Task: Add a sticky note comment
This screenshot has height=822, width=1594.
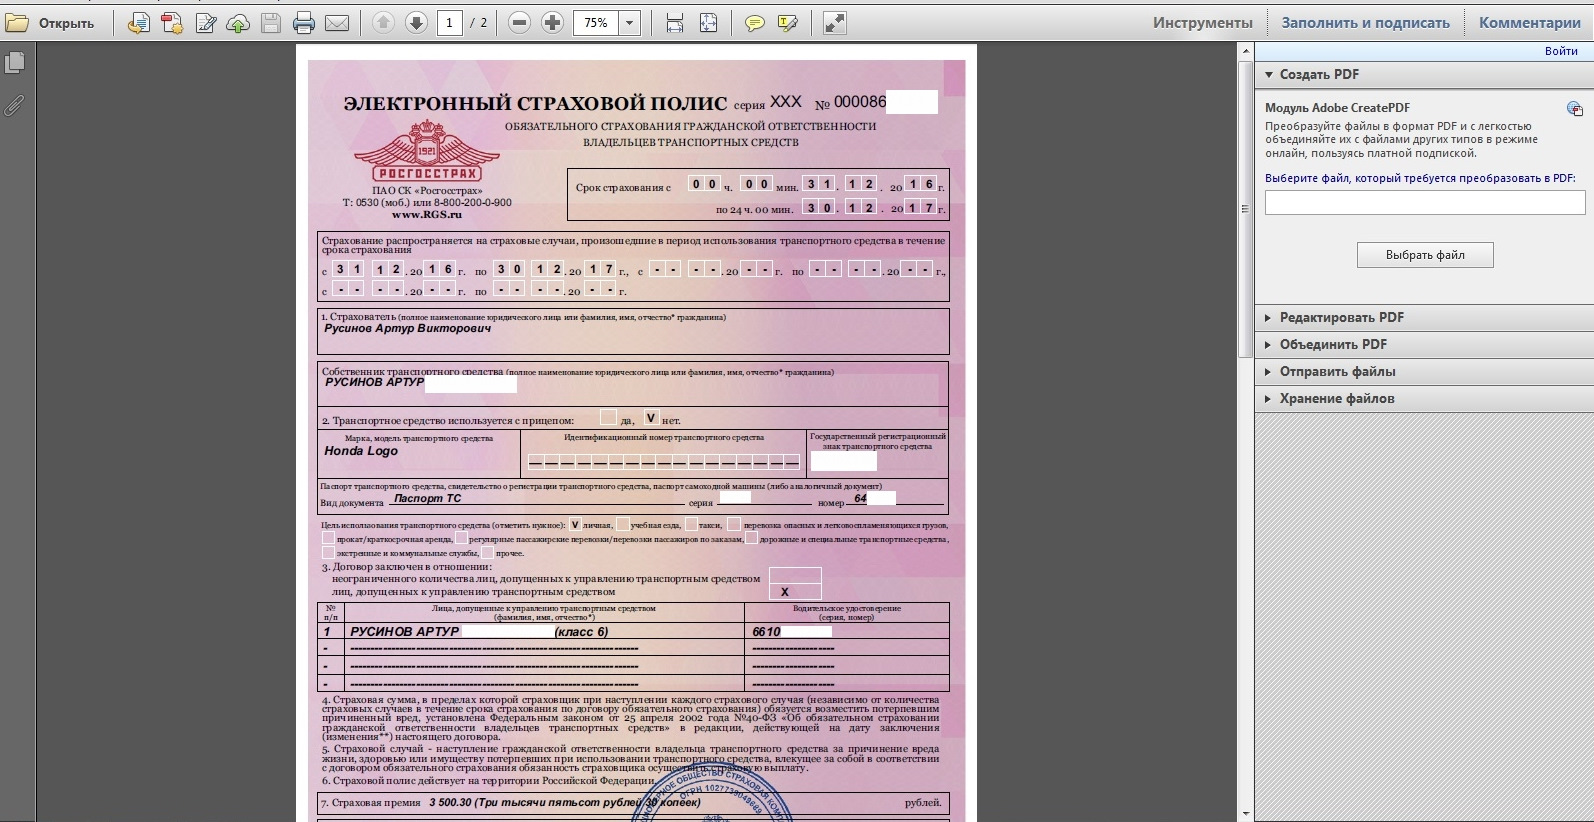Action: [x=755, y=23]
